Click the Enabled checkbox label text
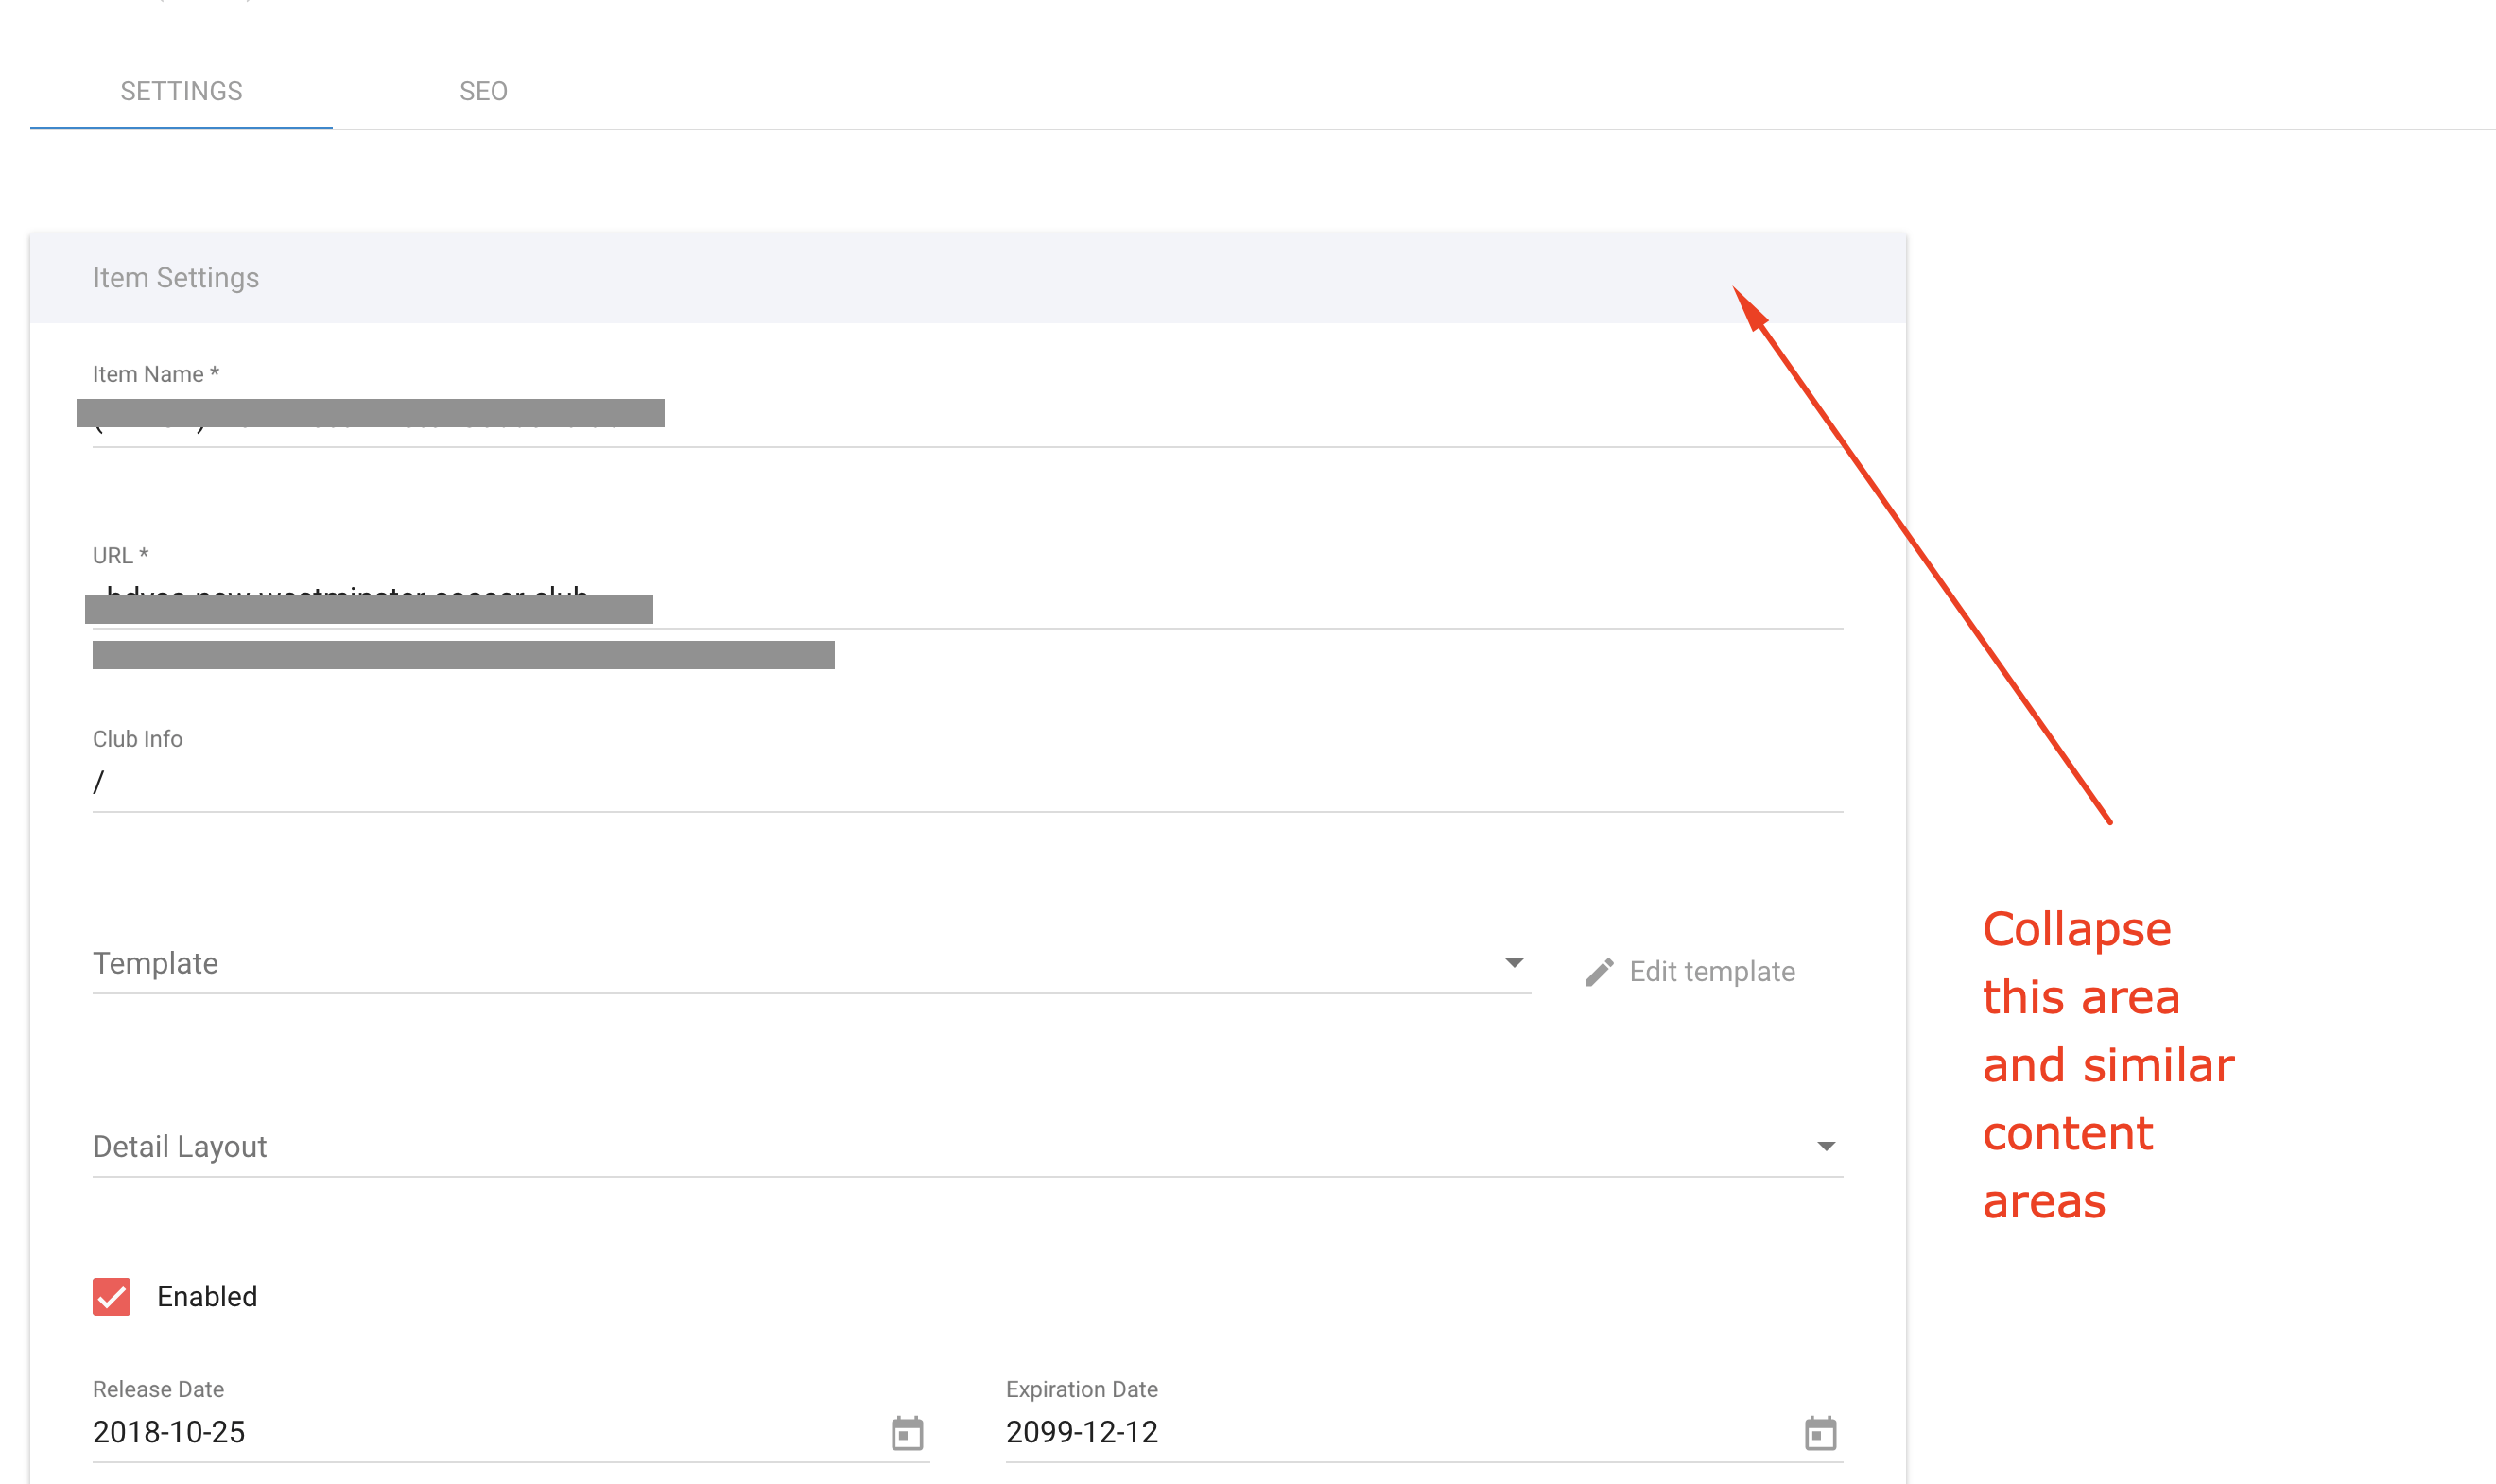Screen dimensions: 2496x1484 coord(207,1296)
